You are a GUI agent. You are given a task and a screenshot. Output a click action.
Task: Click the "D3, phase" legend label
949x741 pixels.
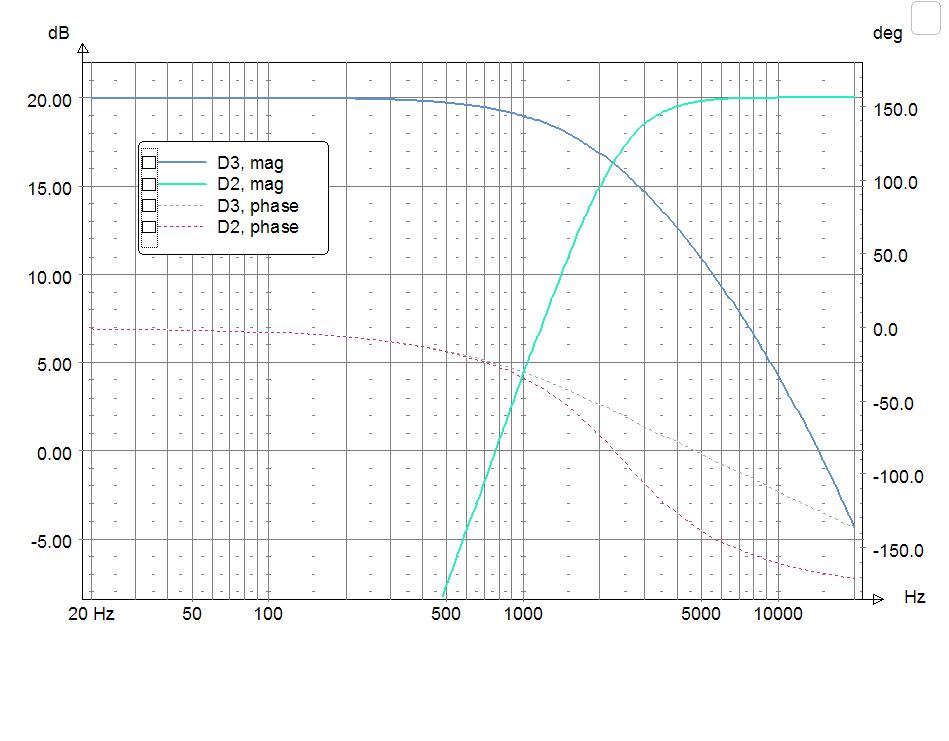coord(258,206)
